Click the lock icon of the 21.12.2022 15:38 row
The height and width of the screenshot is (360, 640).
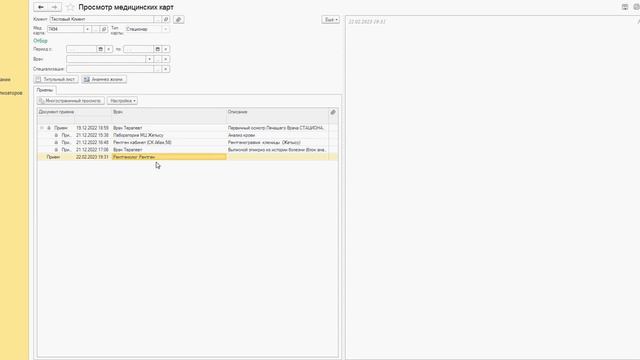56,135
